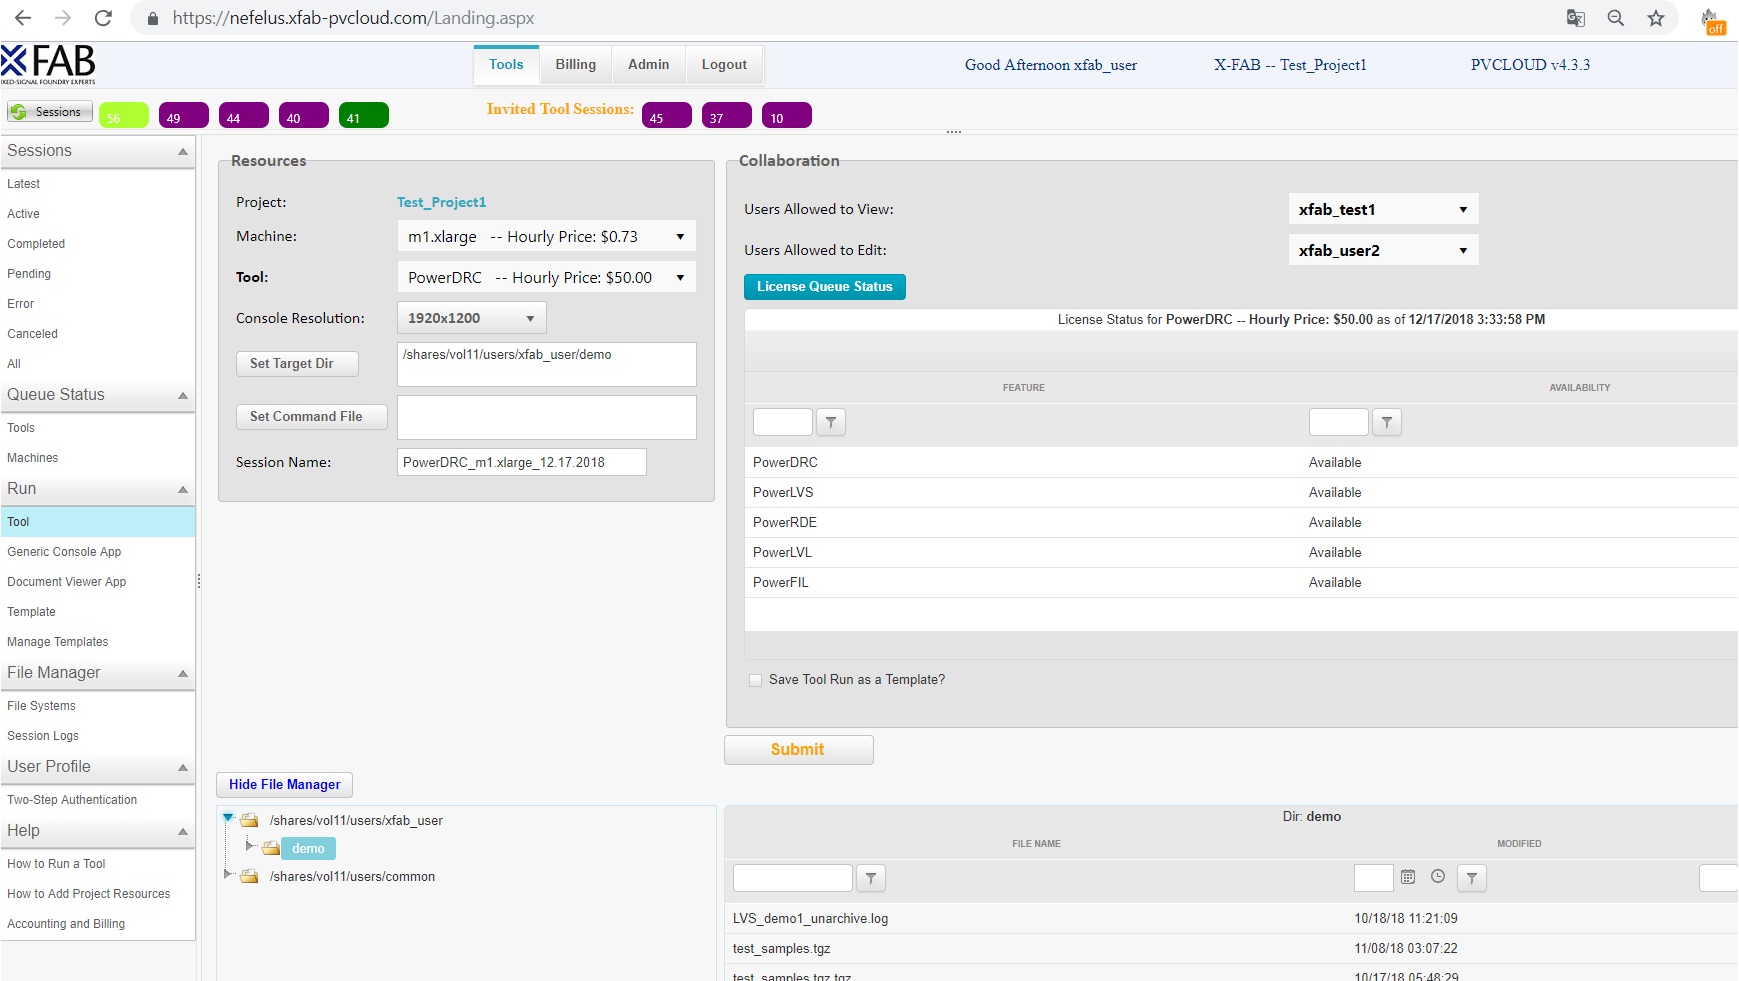Click the Feature column filter icon
Viewport: 1739px width, 981px height.
click(831, 423)
